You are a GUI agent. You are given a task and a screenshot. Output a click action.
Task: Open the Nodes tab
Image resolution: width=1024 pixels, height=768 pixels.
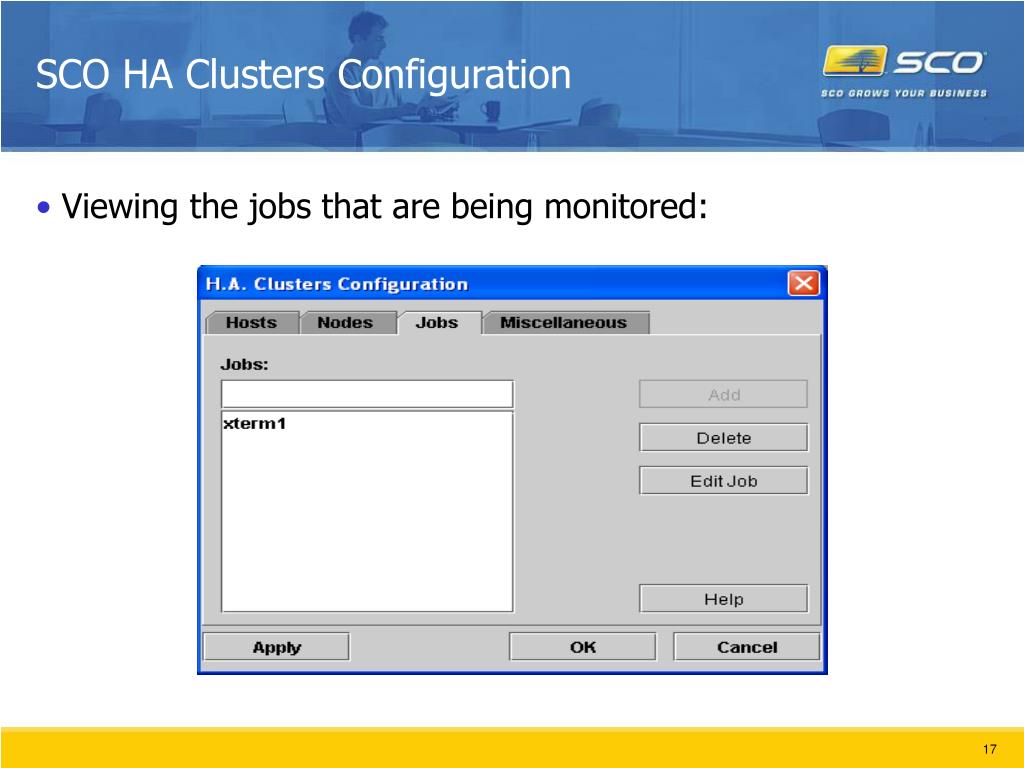(346, 323)
